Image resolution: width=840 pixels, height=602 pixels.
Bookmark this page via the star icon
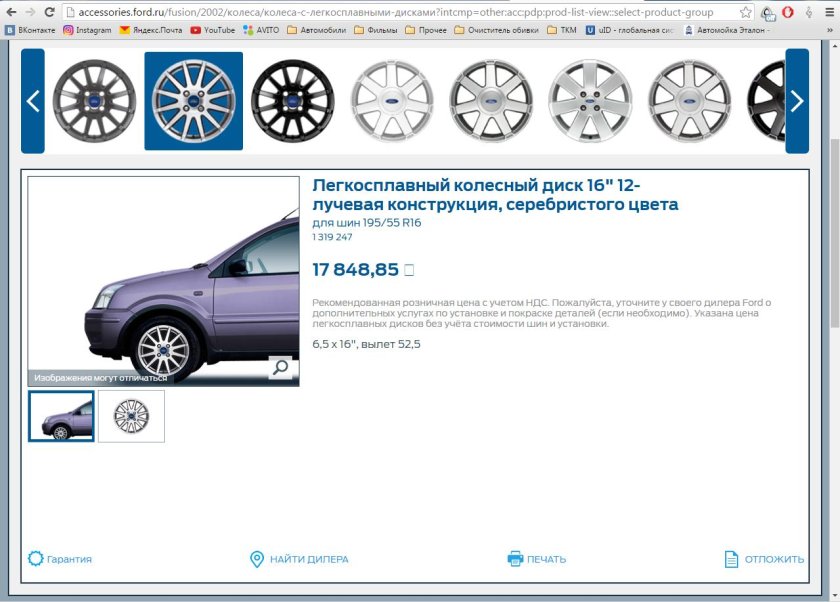(x=747, y=14)
